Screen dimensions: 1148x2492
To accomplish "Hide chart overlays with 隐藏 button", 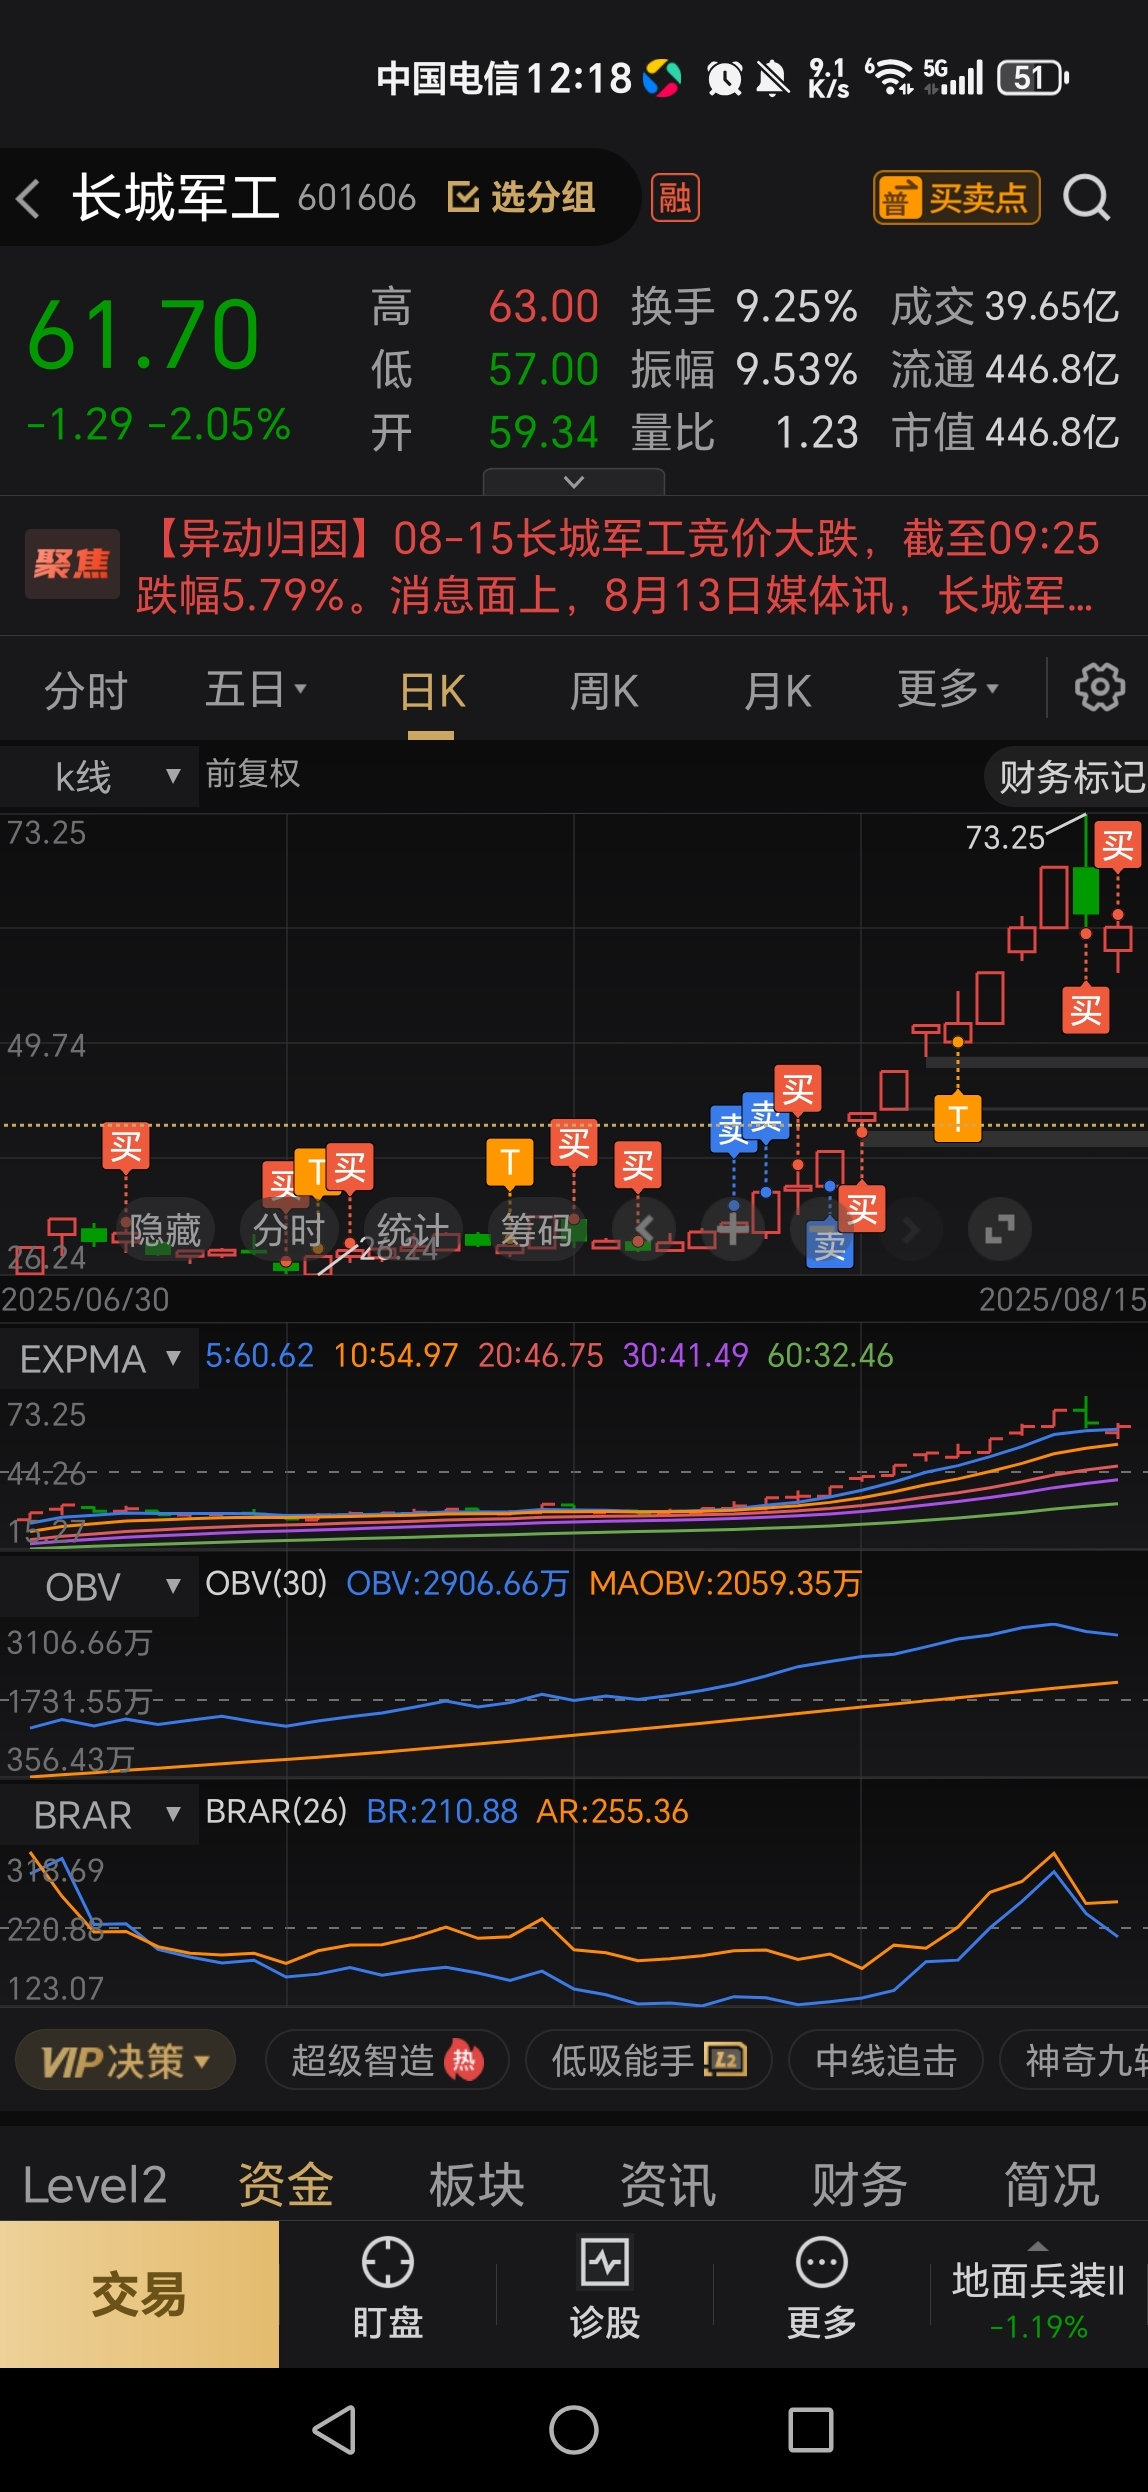I will pos(165,1230).
